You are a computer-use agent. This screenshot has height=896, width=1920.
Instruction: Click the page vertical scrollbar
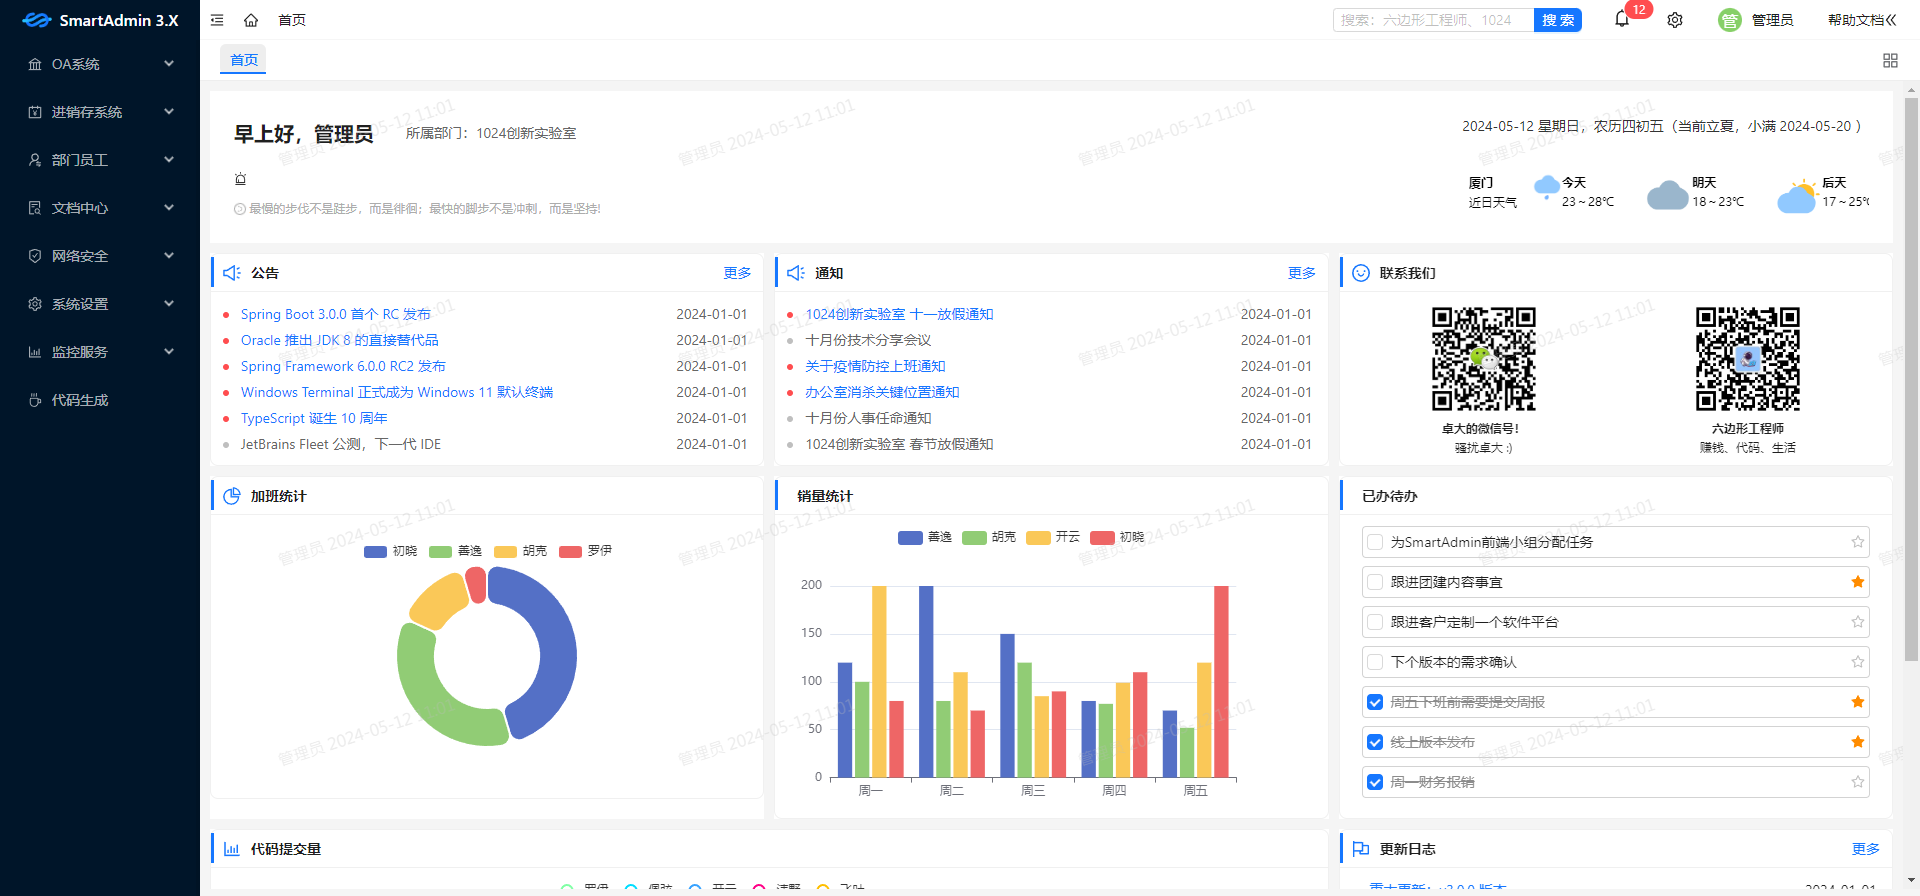[x=1911, y=380]
